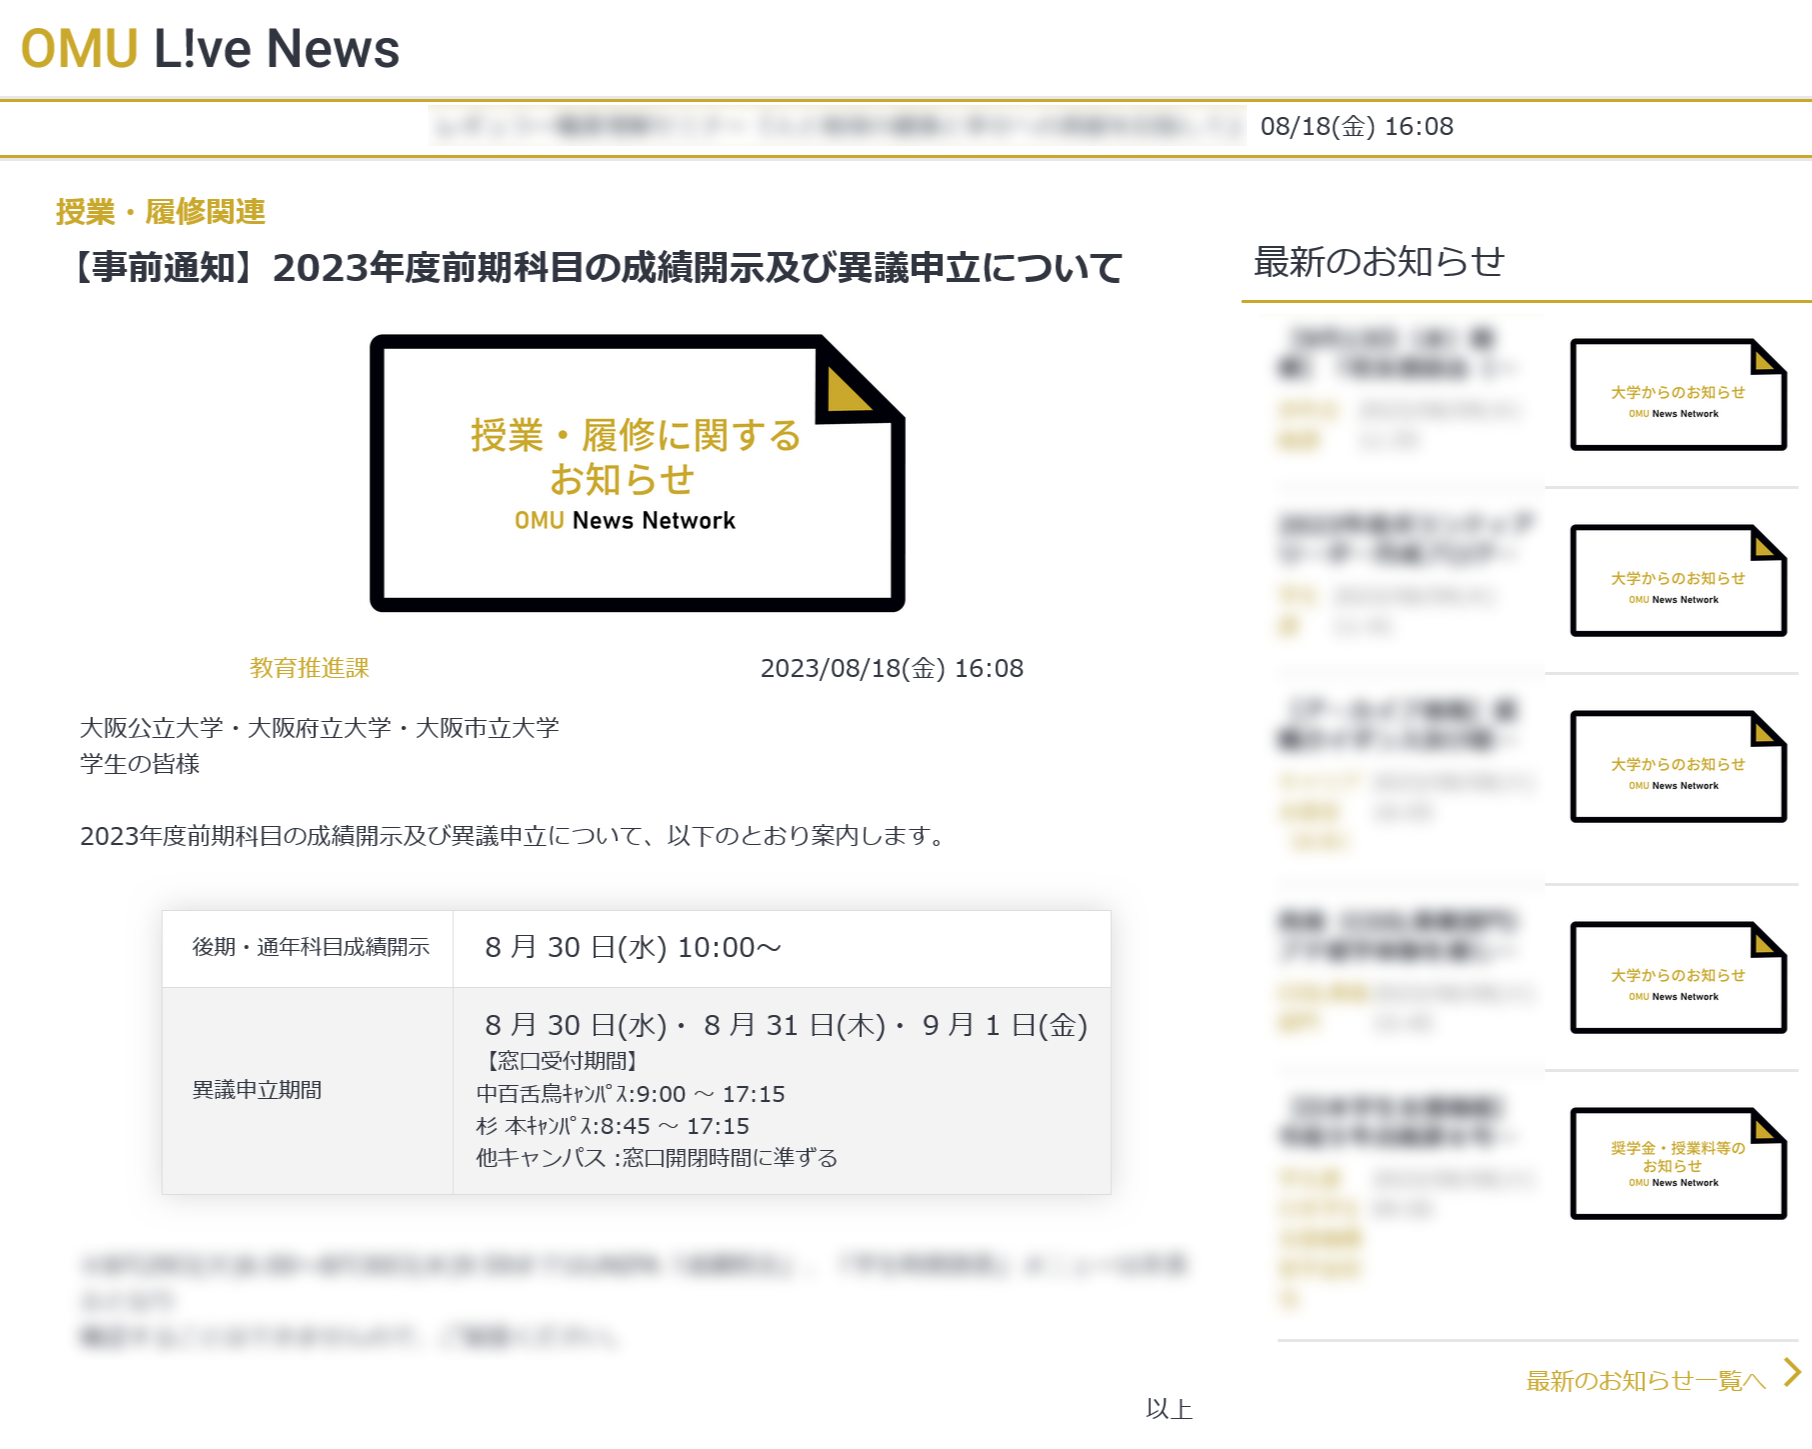1812x1449 pixels.
Task: Click the 教育推進課 department link
Action: click(x=308, y=668)
